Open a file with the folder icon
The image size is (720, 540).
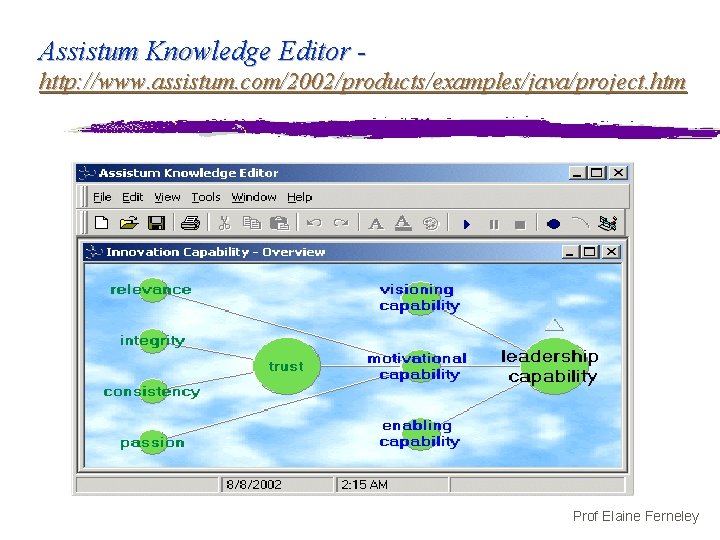(x=129, y=223)
